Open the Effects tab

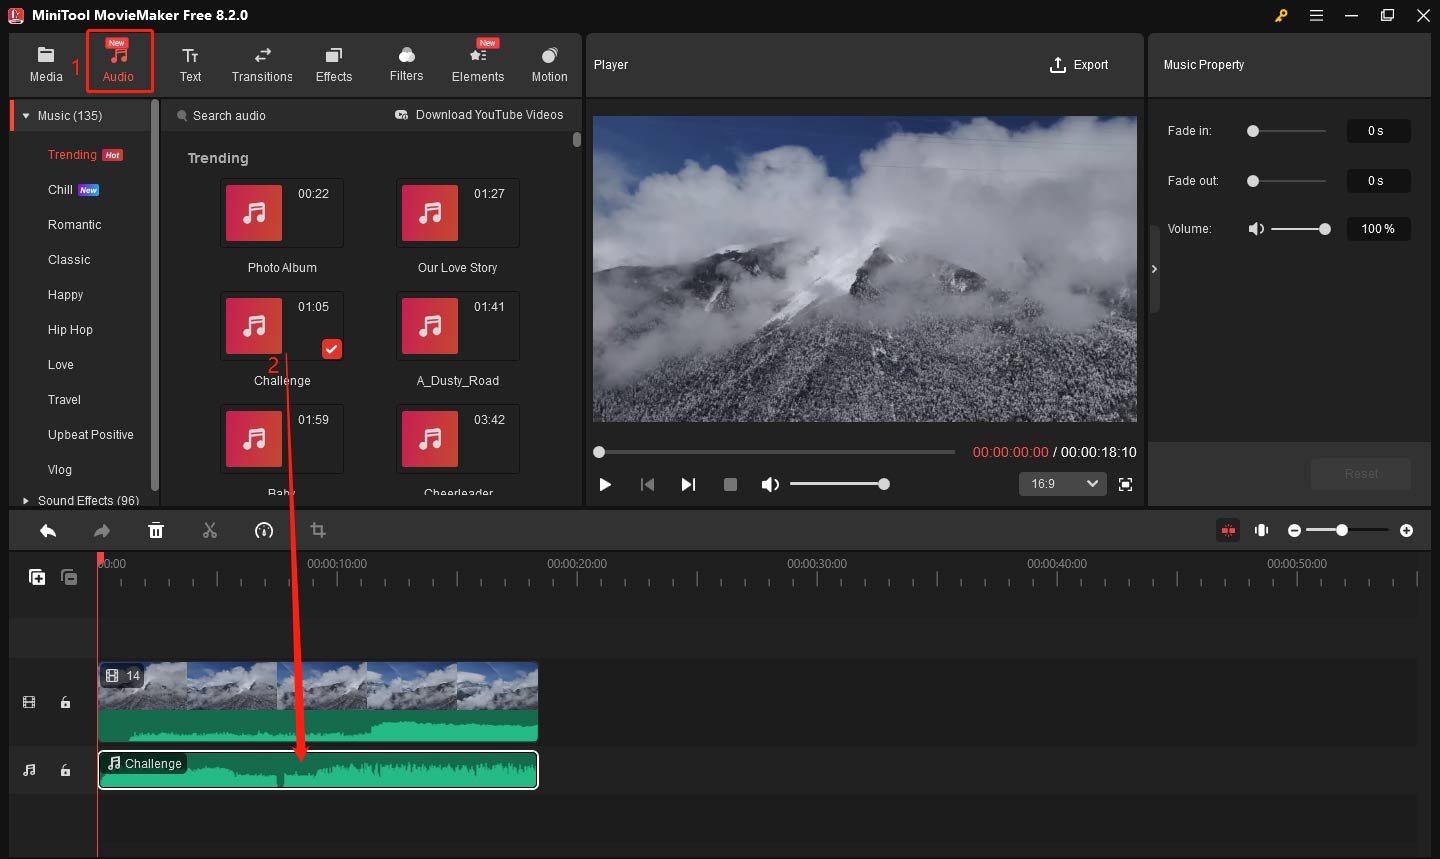(334, 64)
